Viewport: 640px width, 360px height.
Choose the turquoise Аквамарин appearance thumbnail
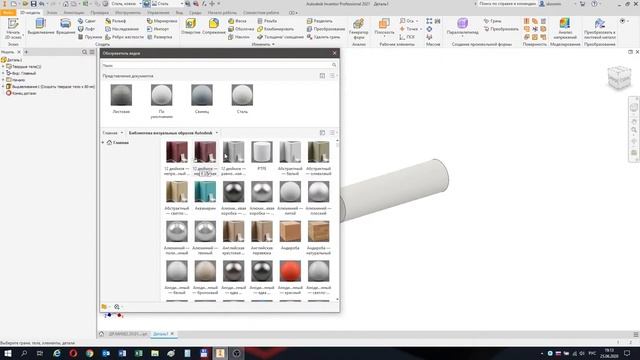point(205,191)
